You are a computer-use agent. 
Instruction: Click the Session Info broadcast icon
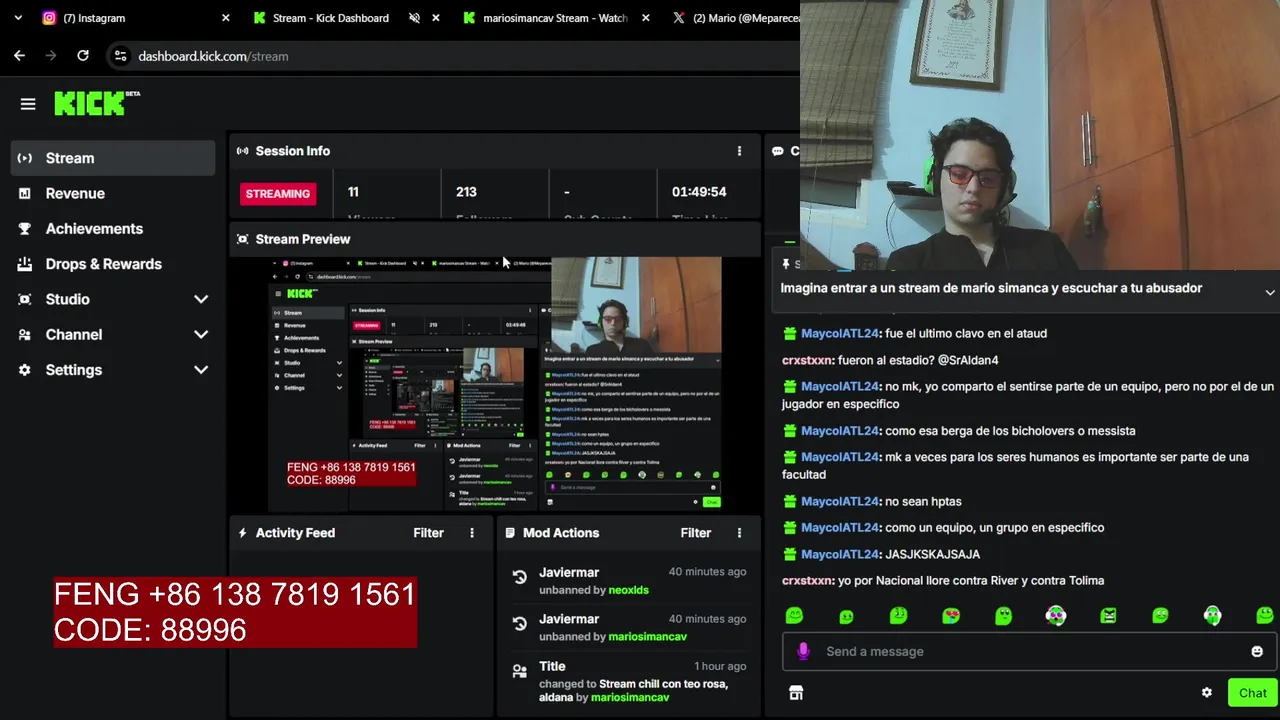[242, 151]
